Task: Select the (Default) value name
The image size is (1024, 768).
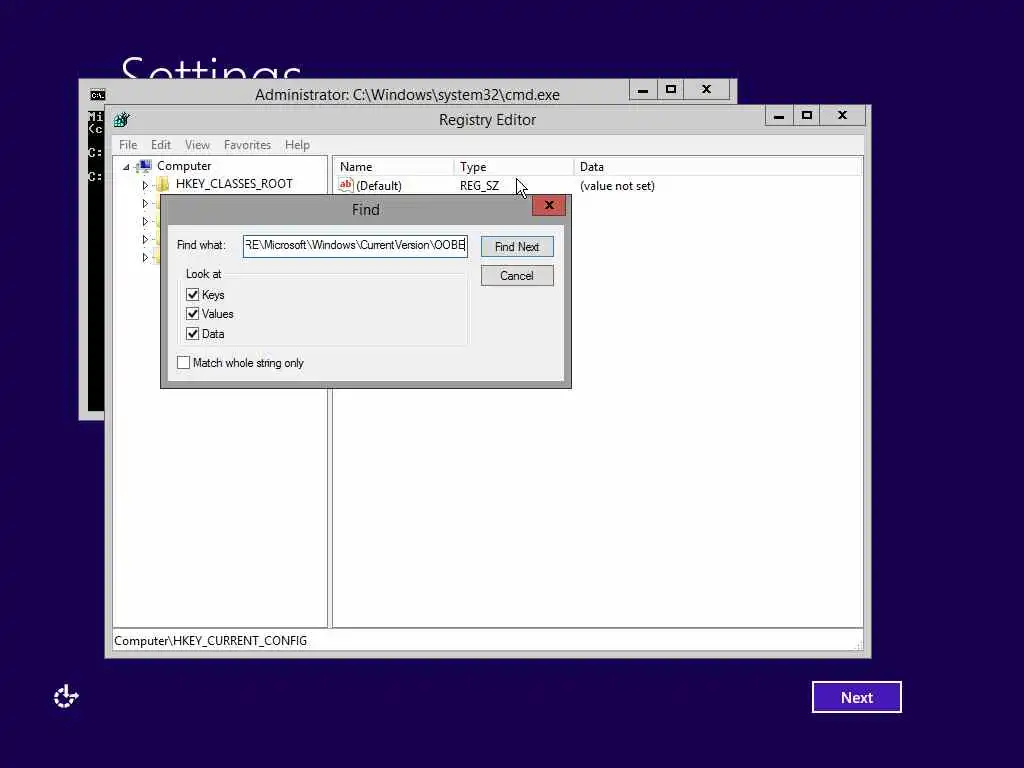Action: click(379, 186)
